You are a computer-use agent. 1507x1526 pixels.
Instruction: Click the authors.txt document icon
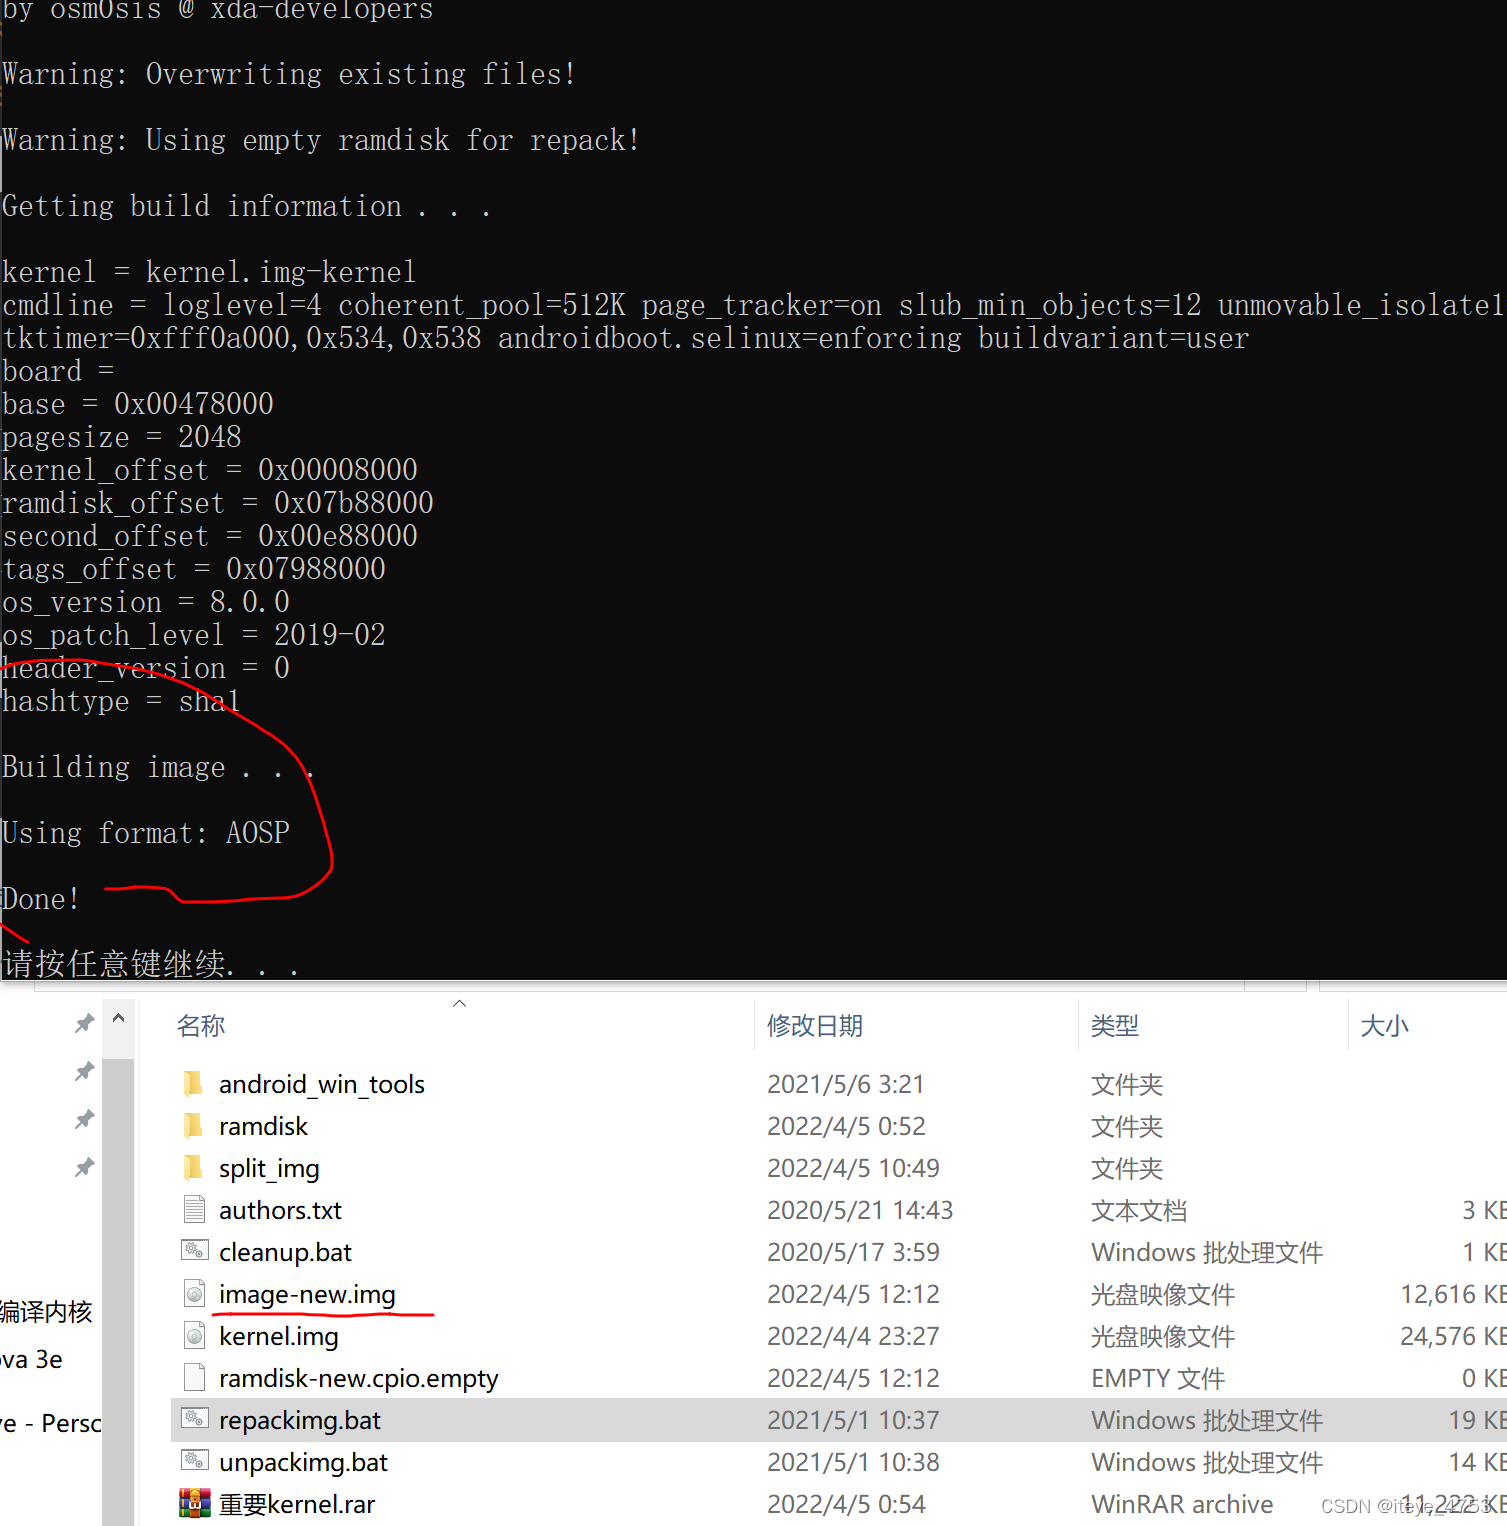(194, 1210)
